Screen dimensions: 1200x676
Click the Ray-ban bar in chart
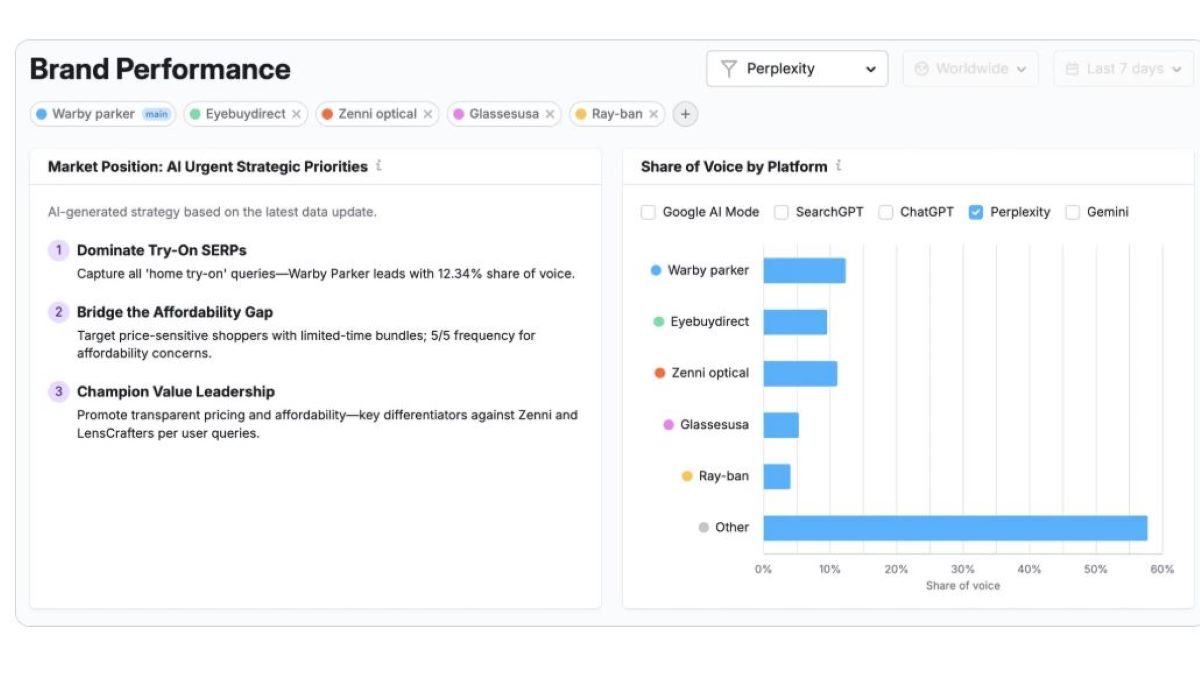click(x=777, y=476)
